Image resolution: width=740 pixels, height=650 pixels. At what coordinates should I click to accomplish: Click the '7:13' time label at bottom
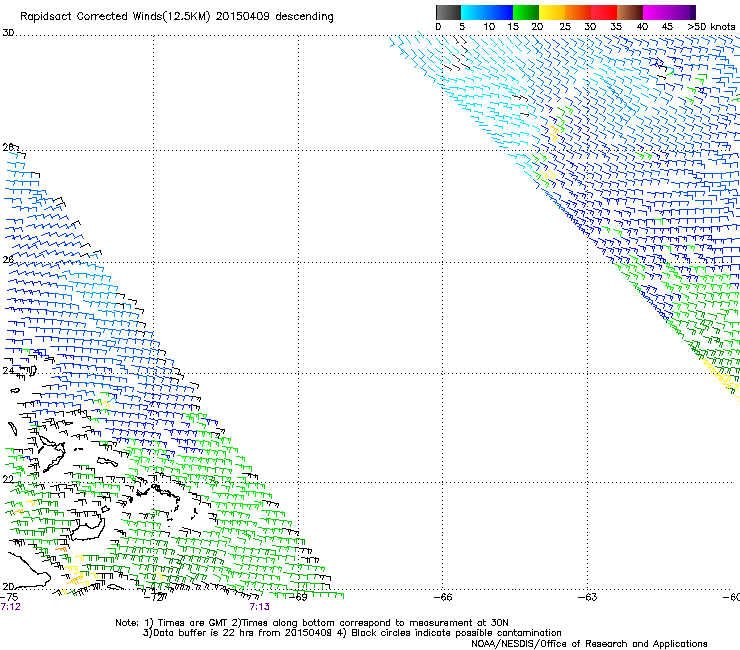click(x=260, y=607)
